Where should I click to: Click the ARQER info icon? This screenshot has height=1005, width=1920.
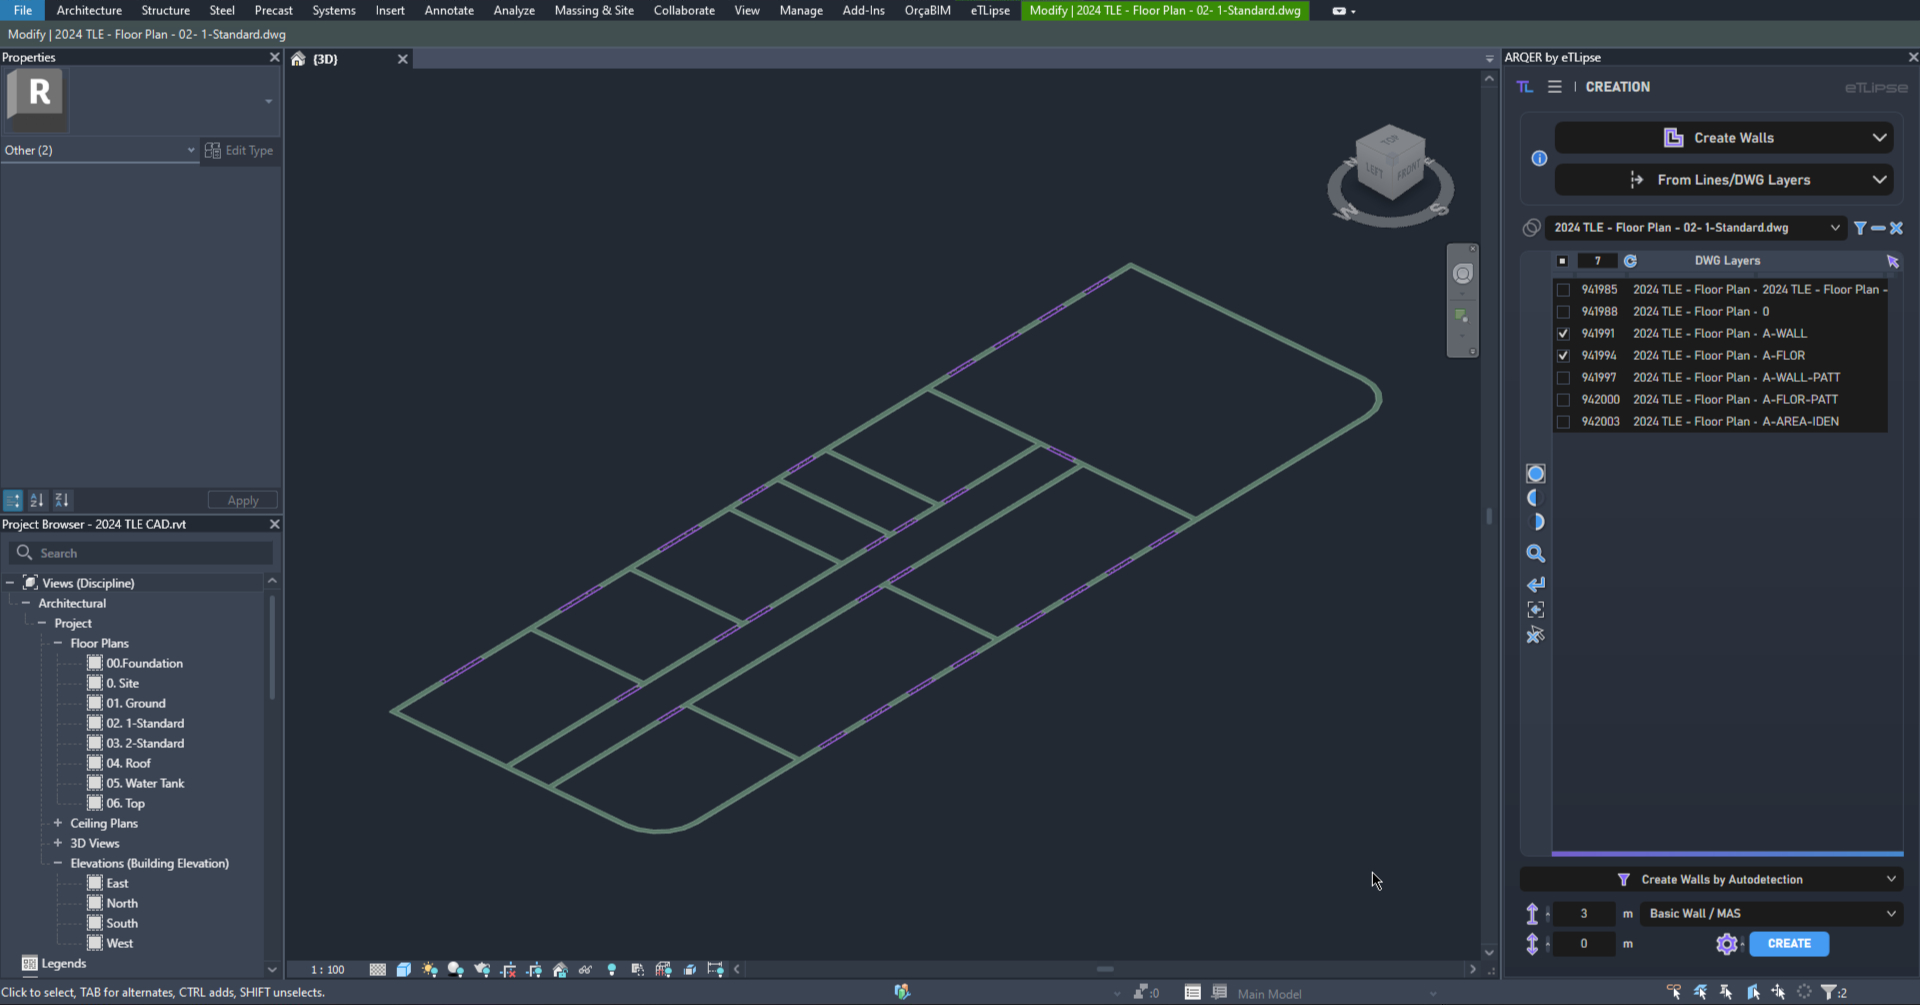click(x=1539, y=158)
